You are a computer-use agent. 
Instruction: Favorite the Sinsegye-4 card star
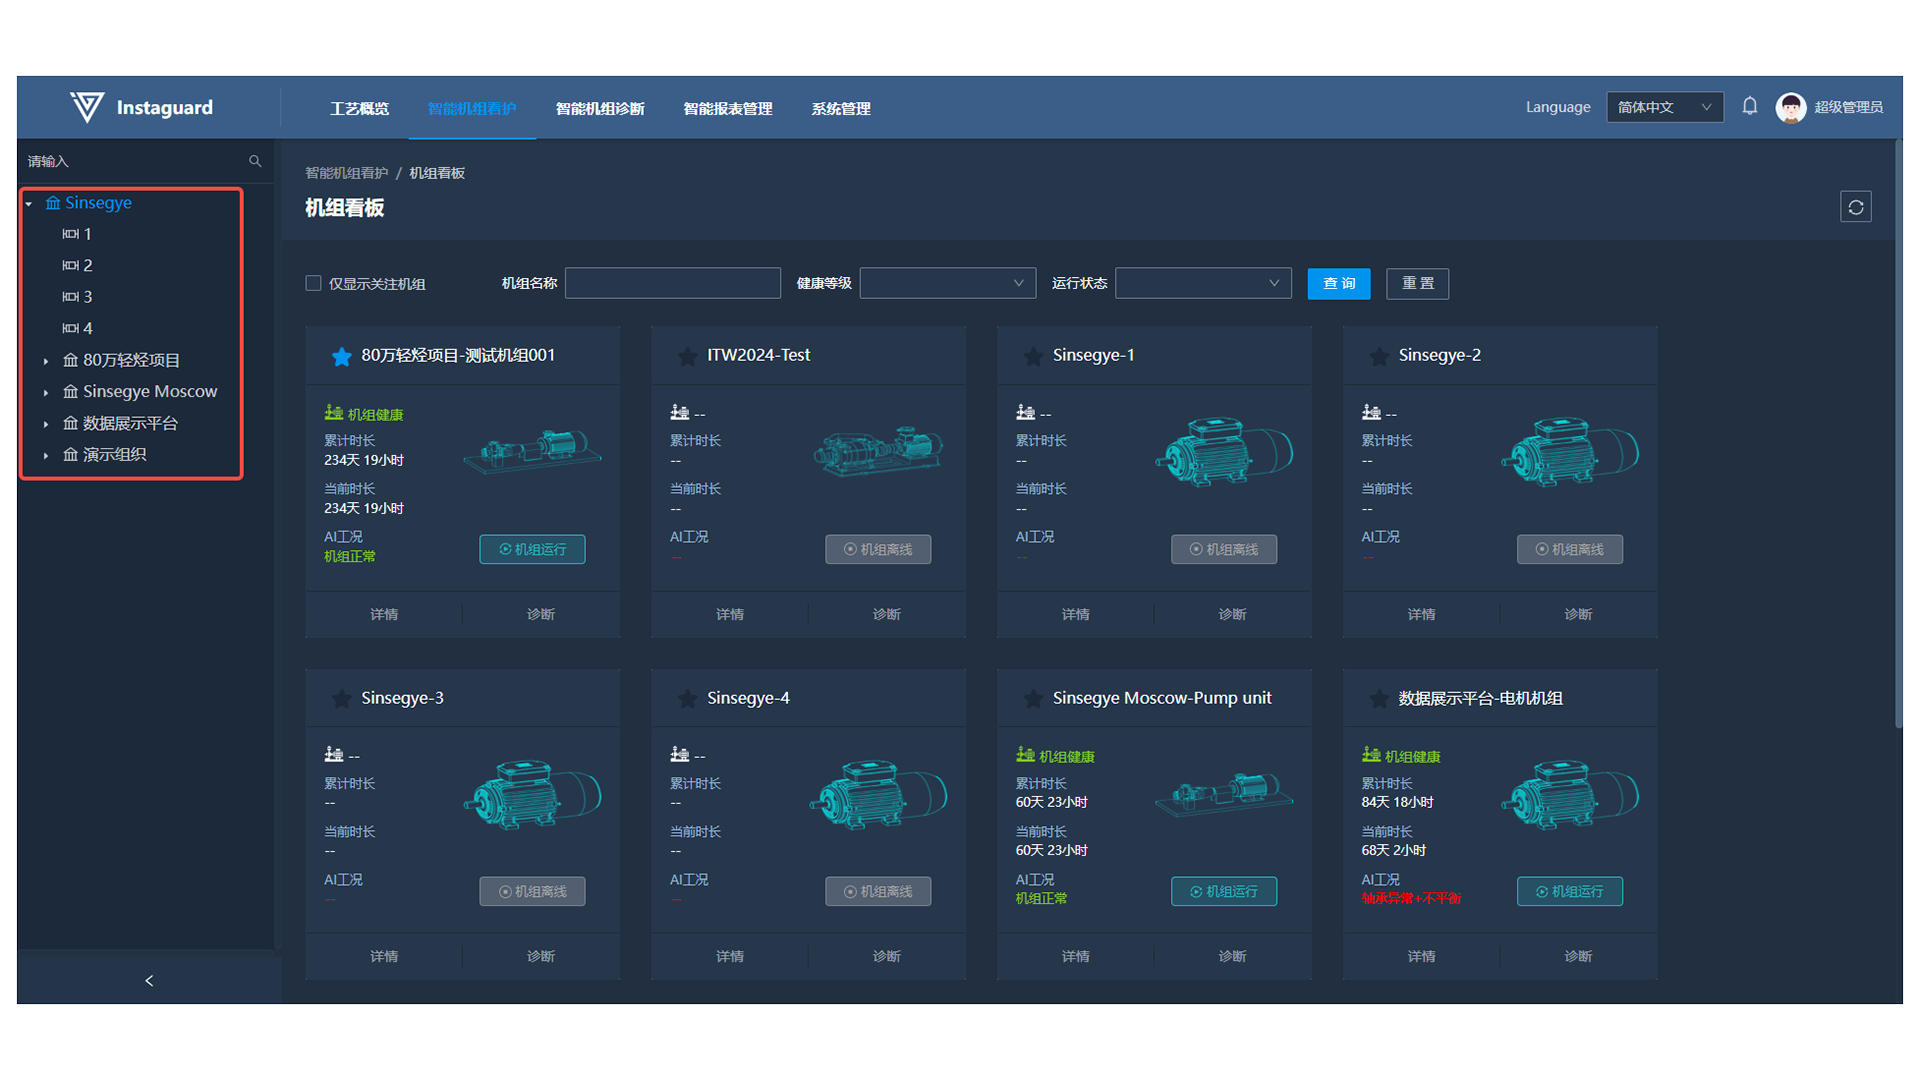pos(687,699)
